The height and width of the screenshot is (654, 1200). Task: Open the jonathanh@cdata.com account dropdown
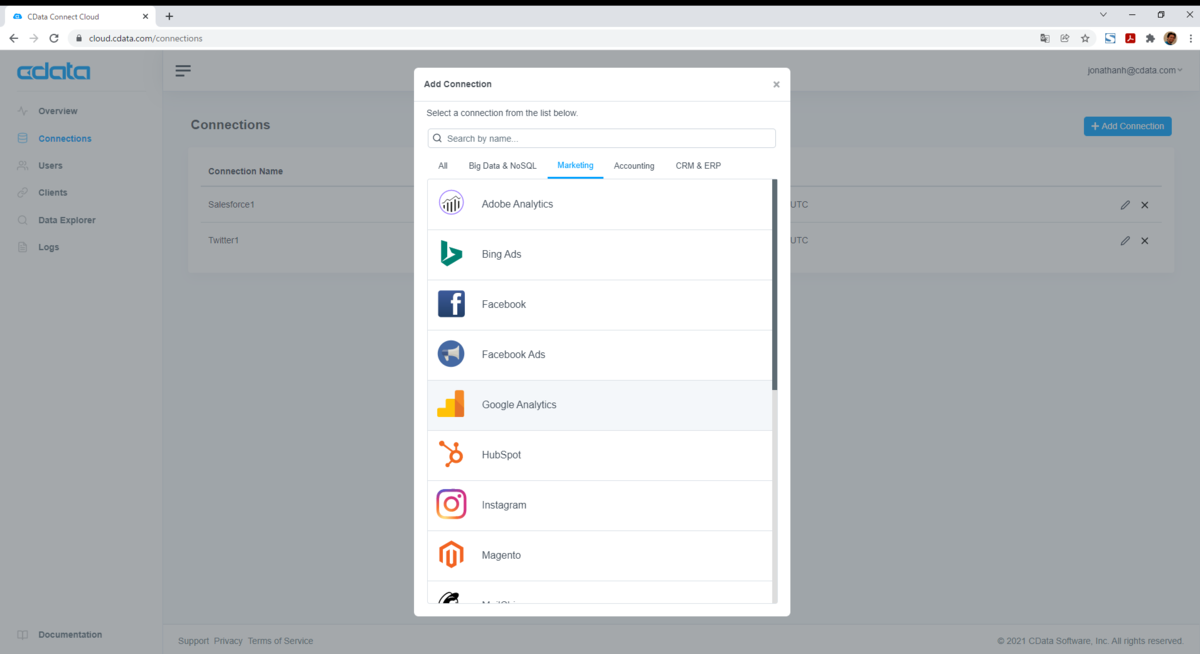[x=1135, y=70]
